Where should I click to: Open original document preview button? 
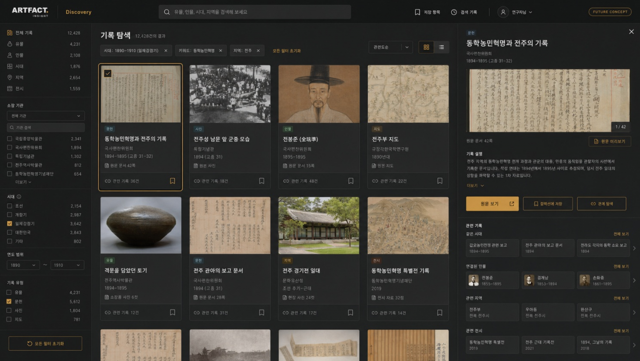pos(609,141)
